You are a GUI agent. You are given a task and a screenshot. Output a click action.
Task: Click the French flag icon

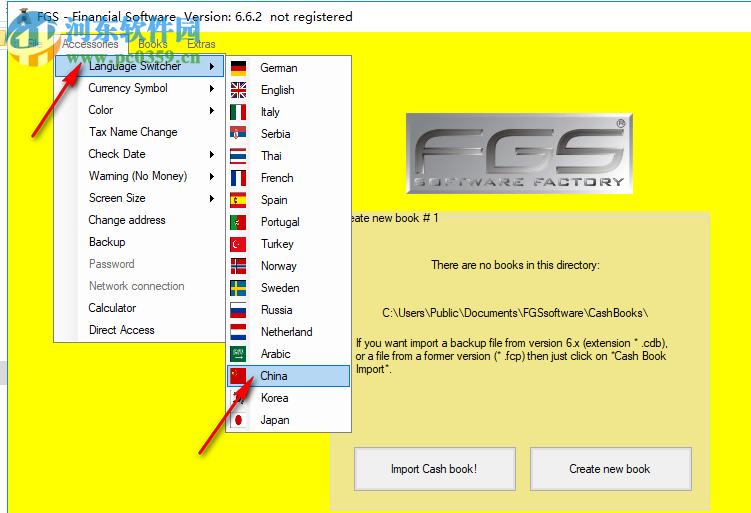coord(238,178)
